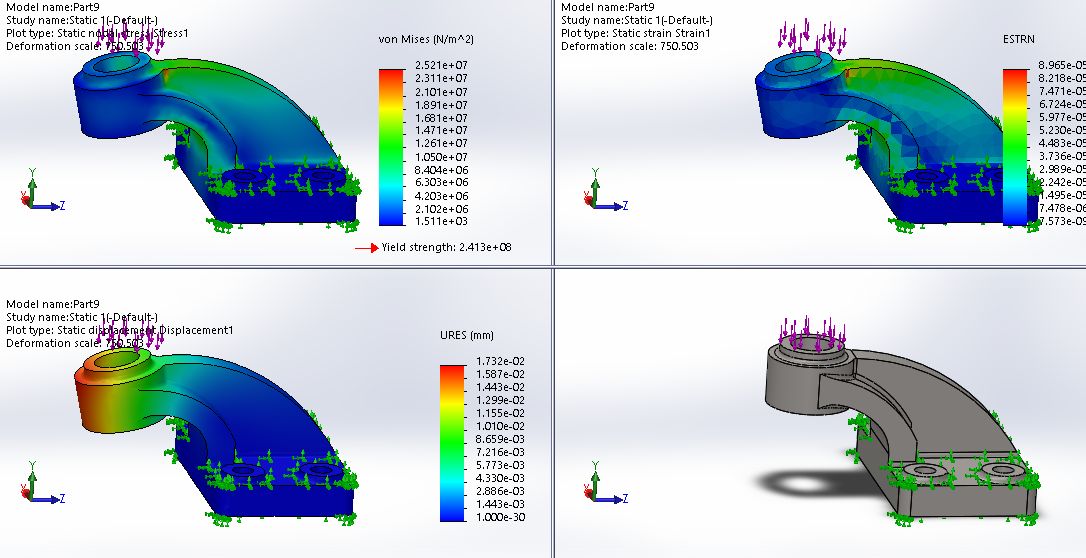Select the ESTRN legend title
This screenshot has width=1086, height=558.
(1018, 39)
